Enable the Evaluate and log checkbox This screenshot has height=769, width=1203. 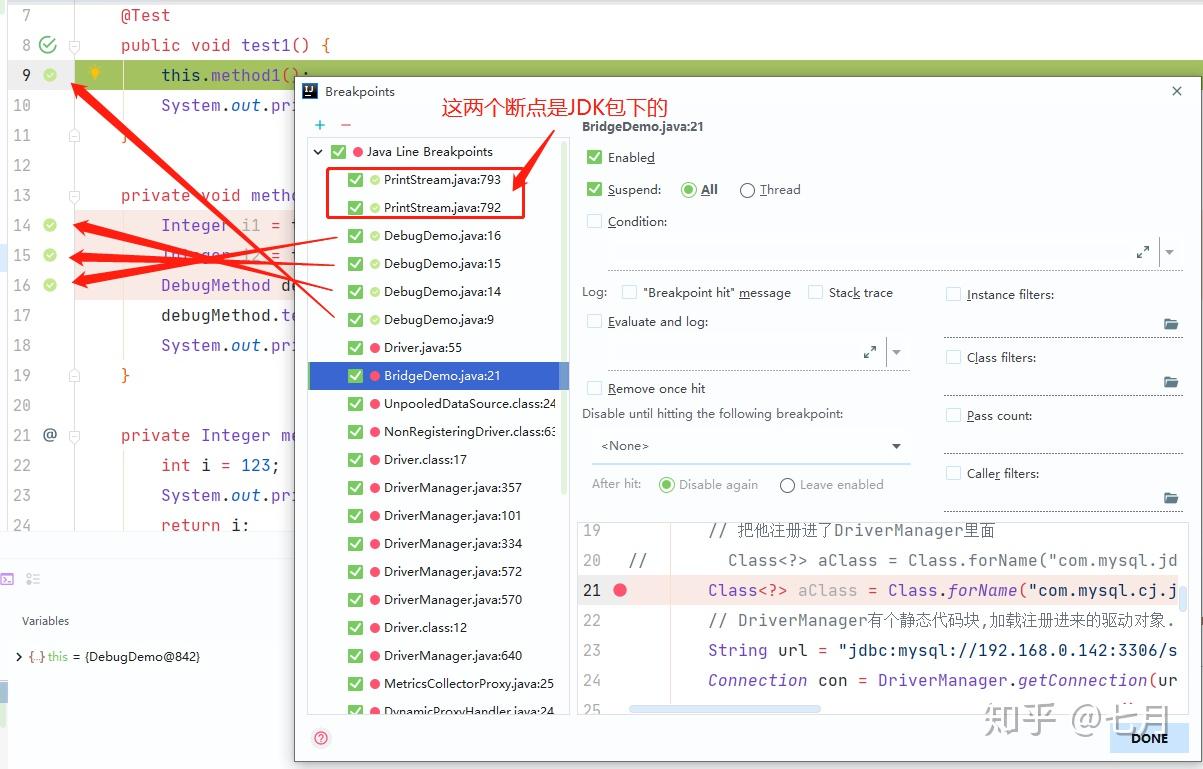coord(595,321)
